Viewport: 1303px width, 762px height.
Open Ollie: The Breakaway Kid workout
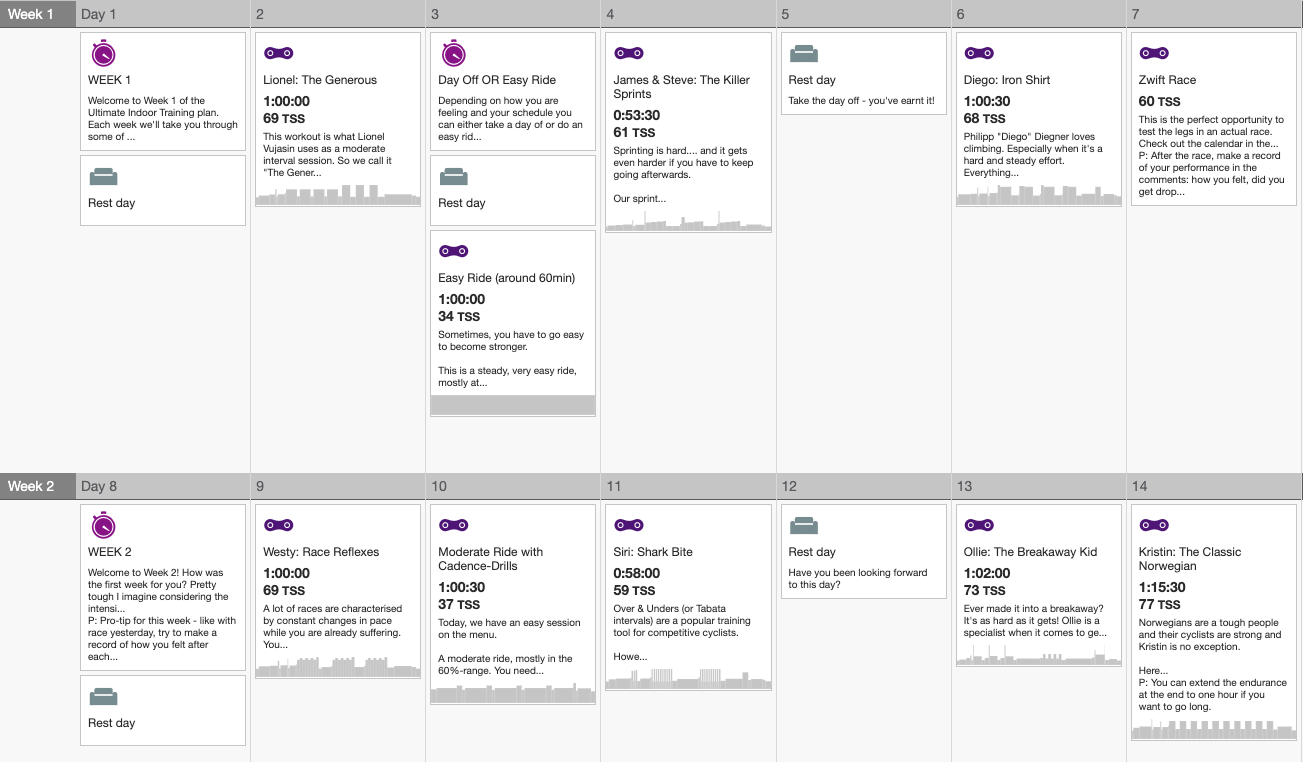pos(1030,552)
